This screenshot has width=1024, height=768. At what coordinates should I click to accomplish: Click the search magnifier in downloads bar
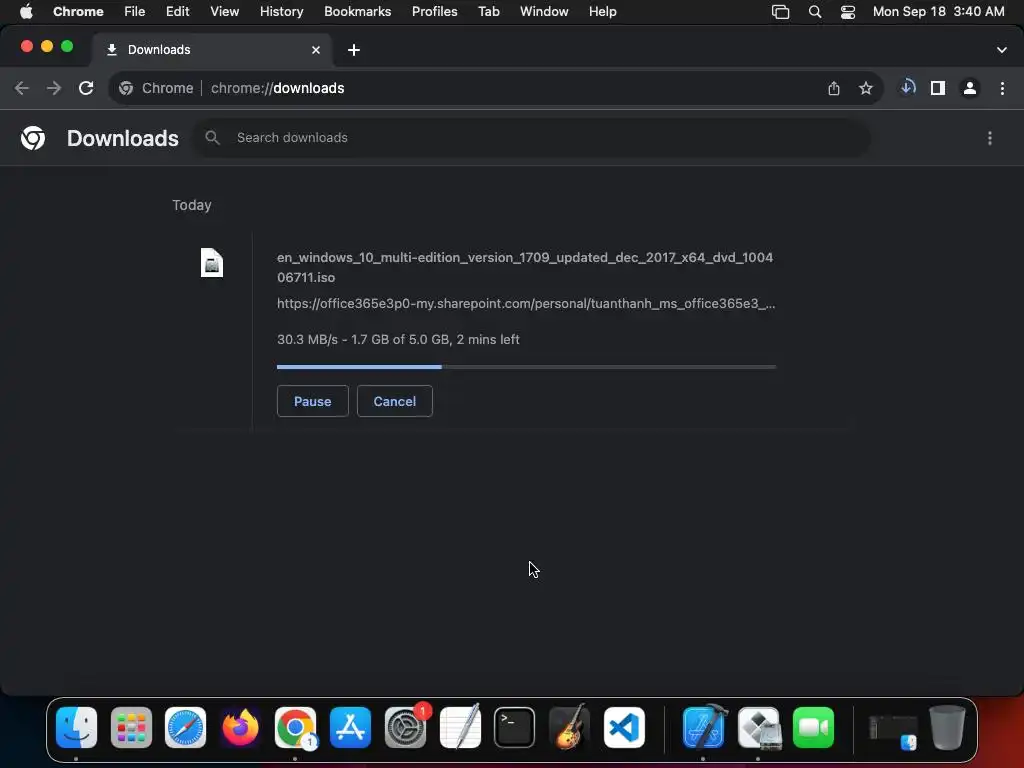212,138
